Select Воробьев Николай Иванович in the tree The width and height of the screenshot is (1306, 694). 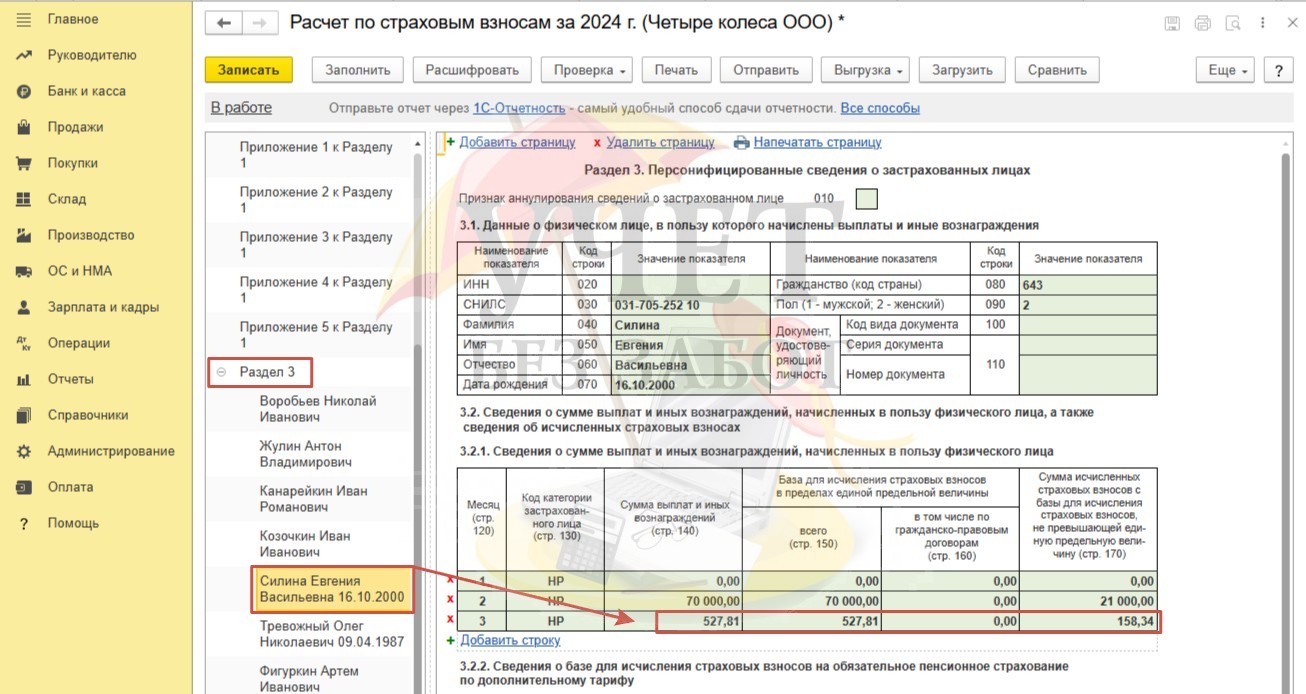tap(318, 409)
